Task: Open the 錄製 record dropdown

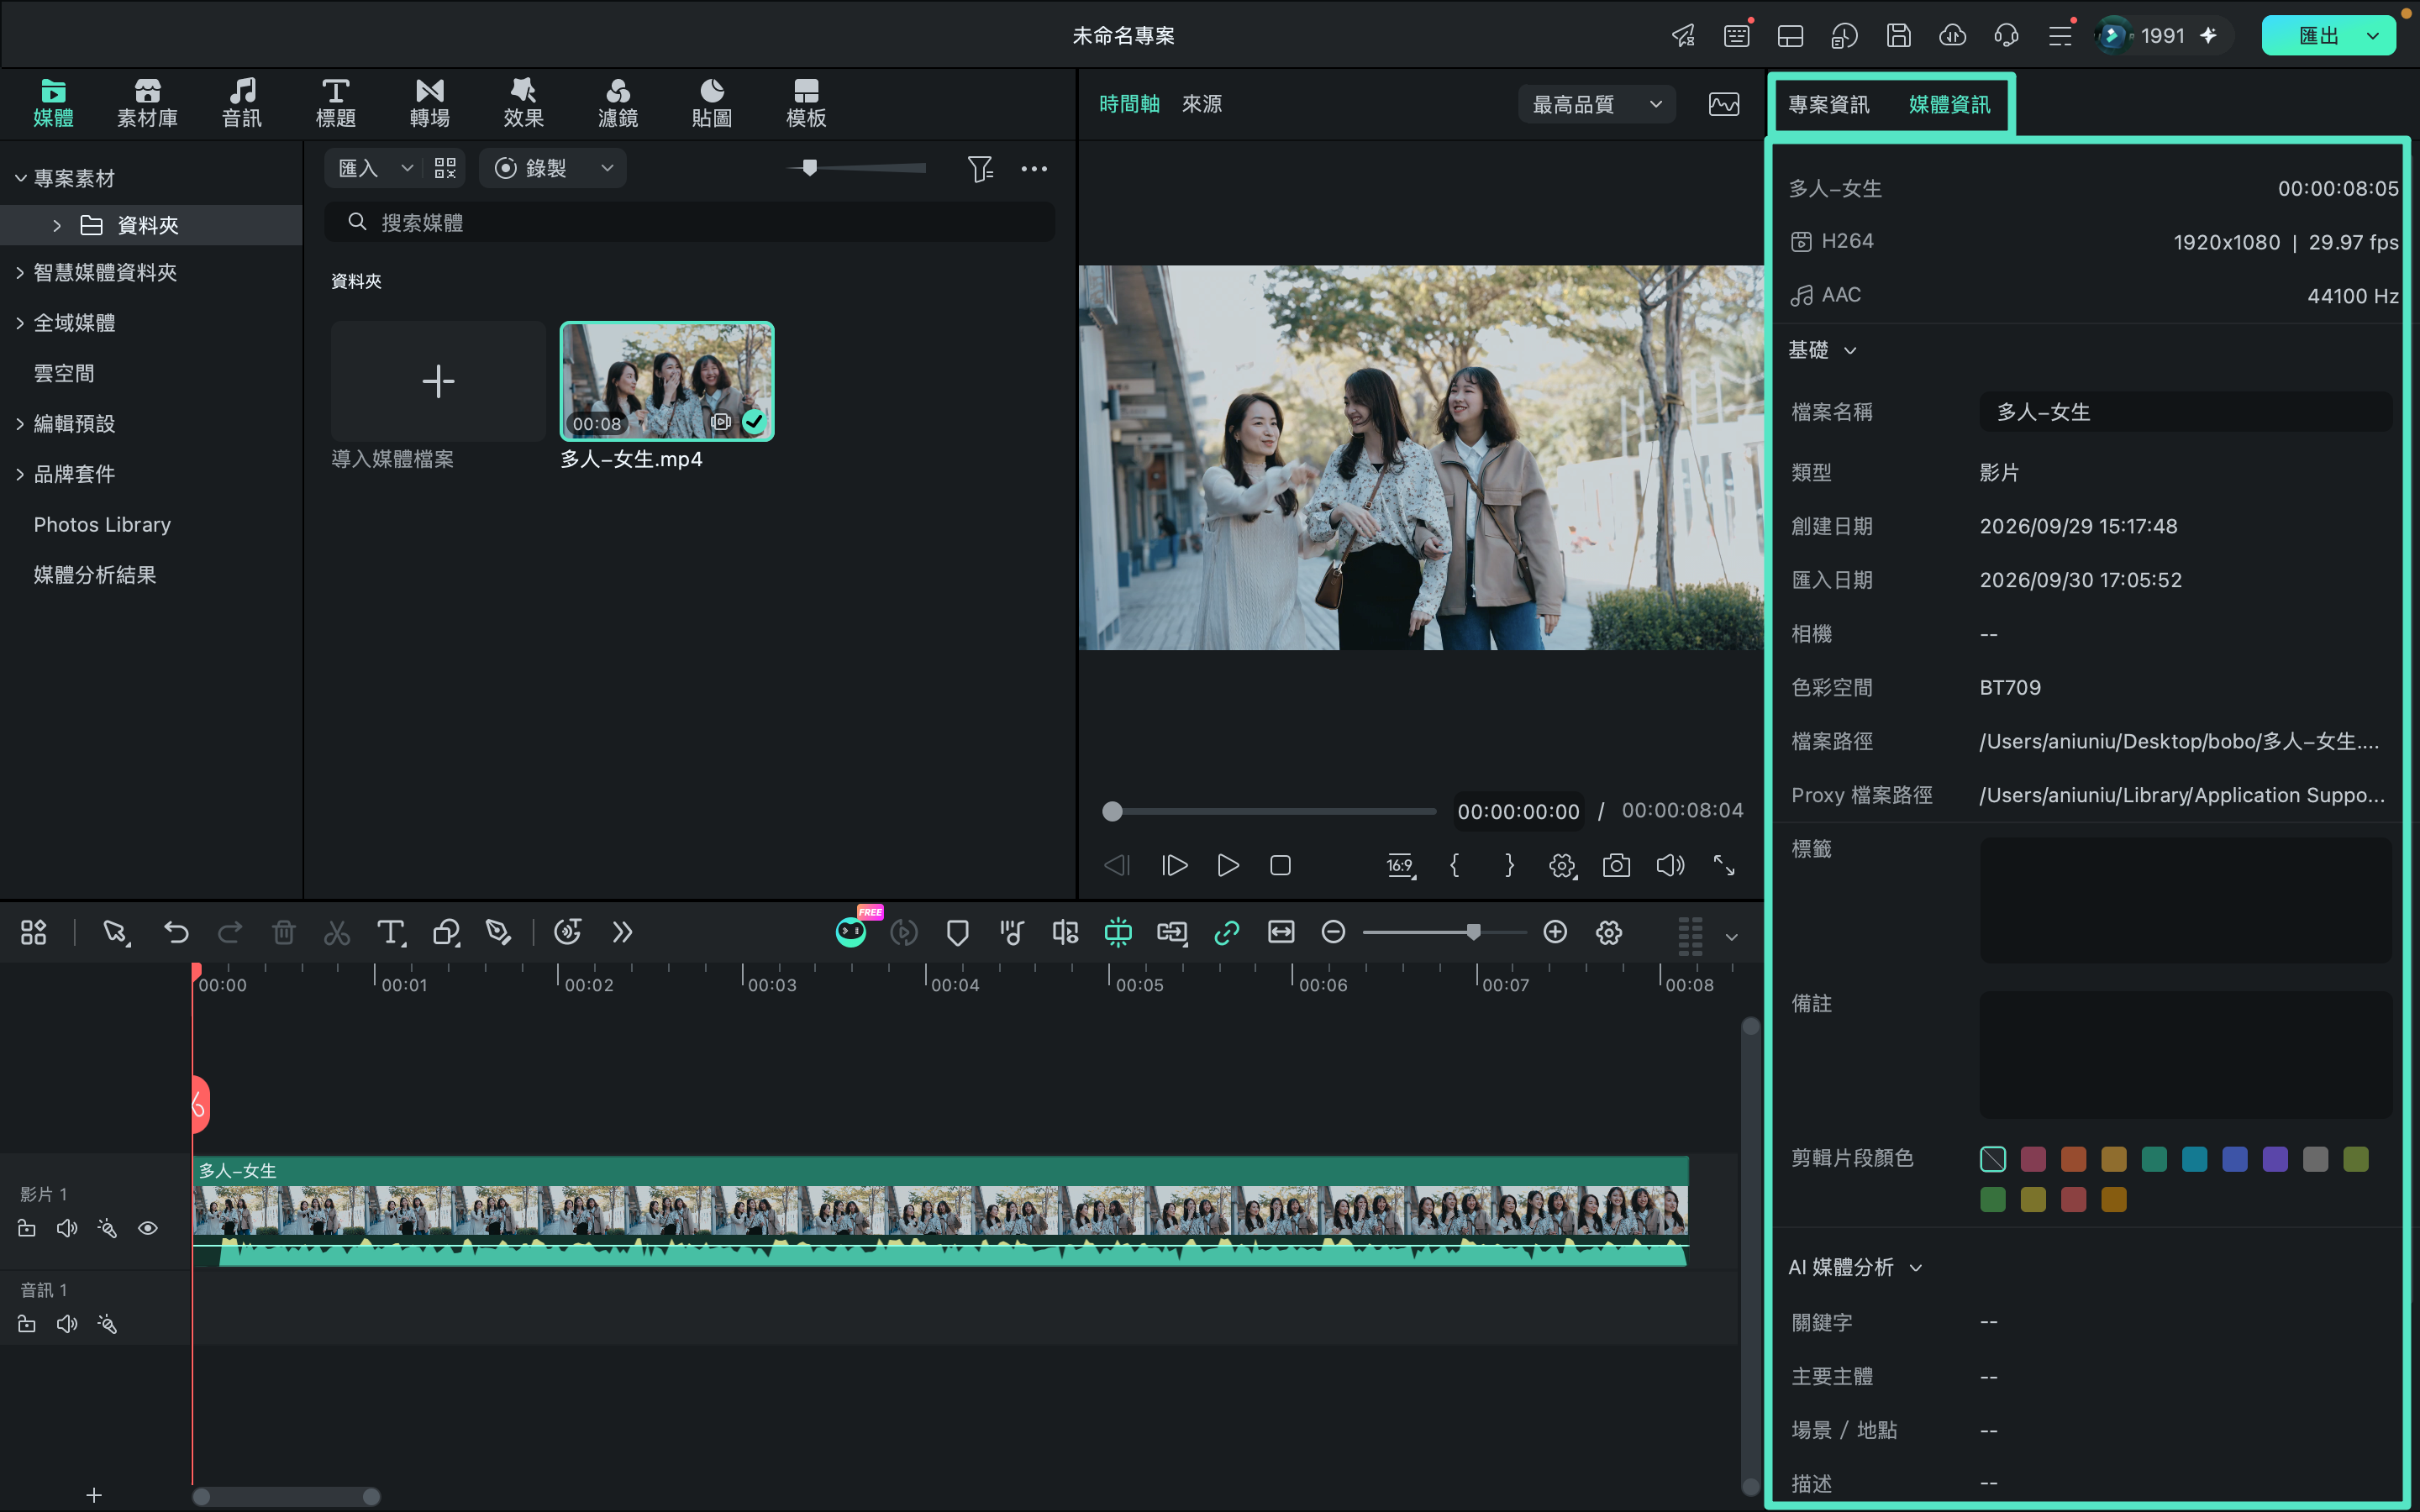Action: click(553, 168)
